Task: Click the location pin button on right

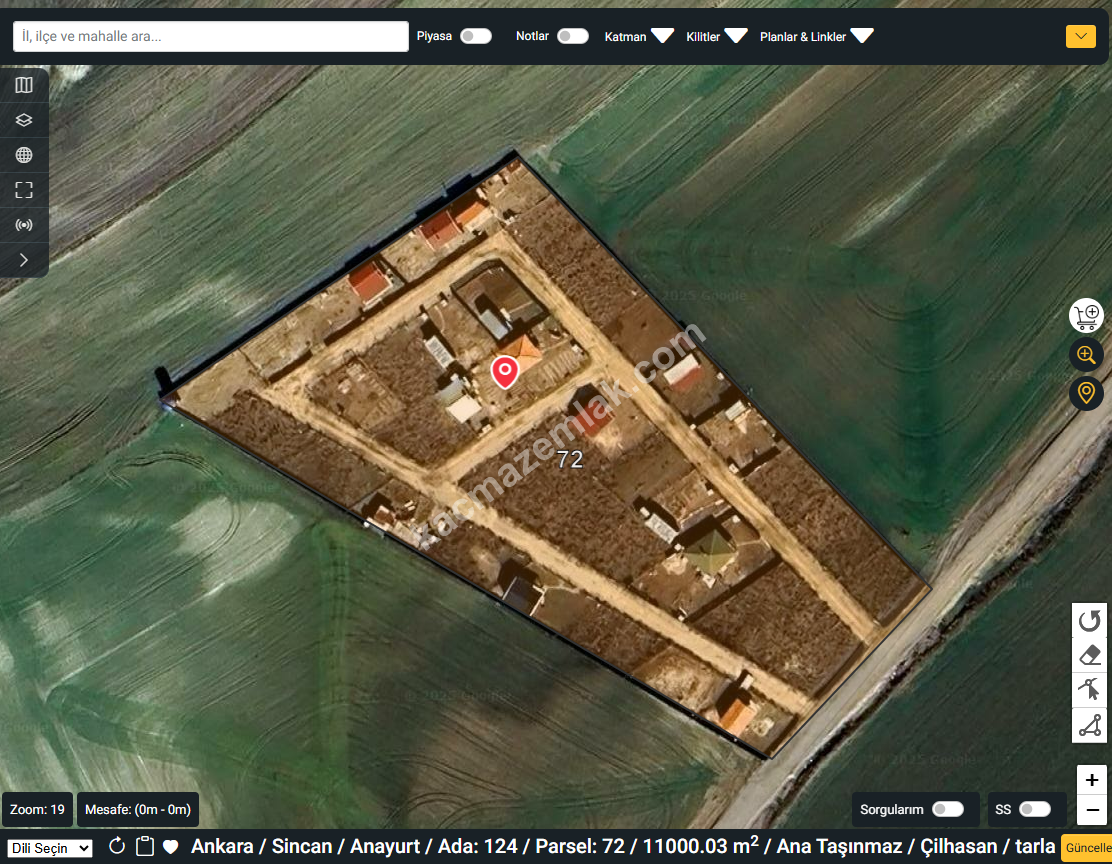Action: coord(1086,392)
